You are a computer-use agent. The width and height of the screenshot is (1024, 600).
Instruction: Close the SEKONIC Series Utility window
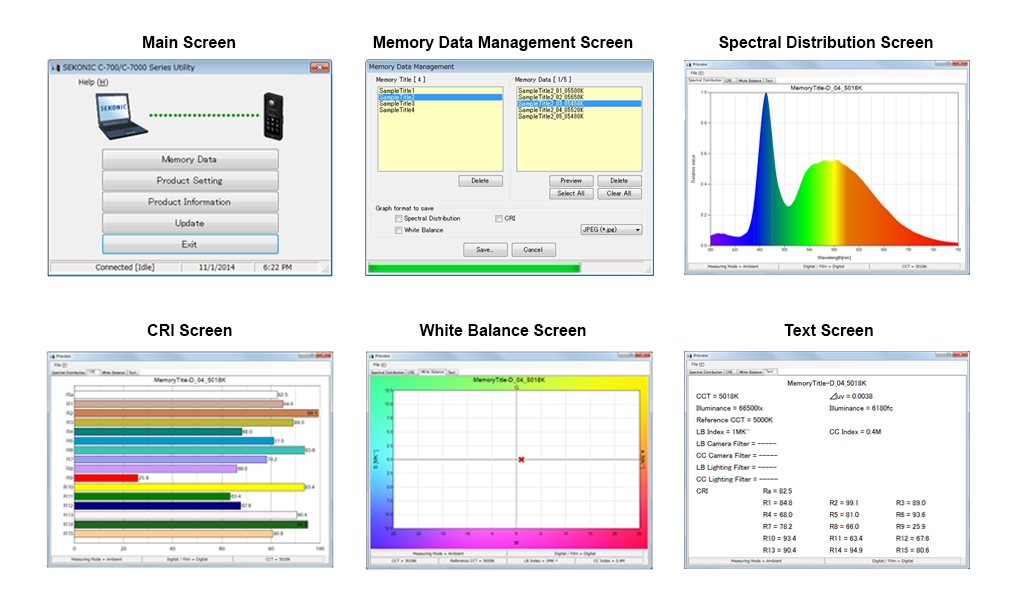pos(319,68)
